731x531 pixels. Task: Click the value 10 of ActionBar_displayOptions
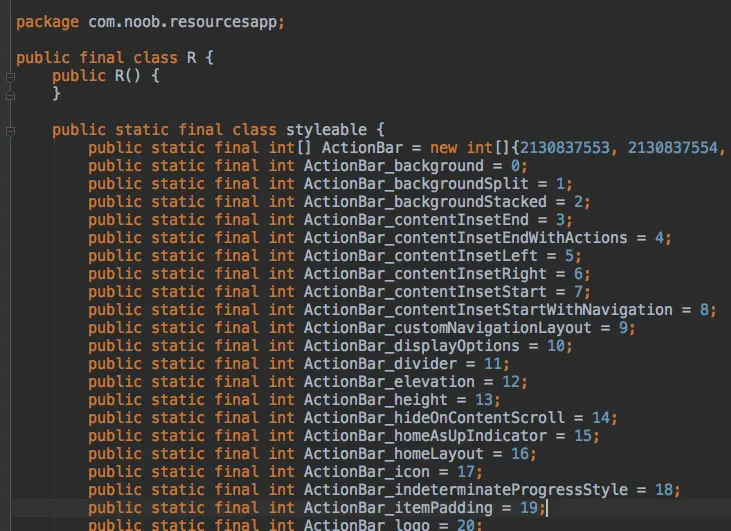pos(556,346)
